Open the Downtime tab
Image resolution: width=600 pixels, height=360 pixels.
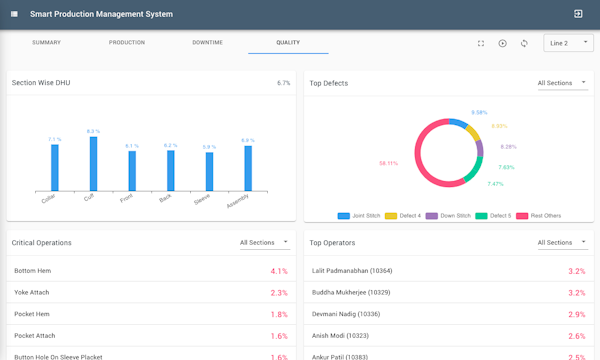(207, 42)
